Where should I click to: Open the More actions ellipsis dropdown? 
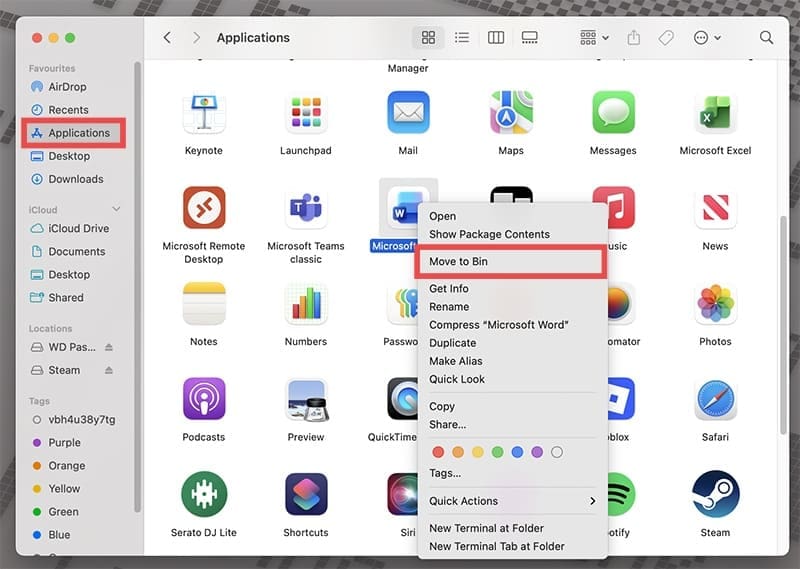(x=707, y=37)
